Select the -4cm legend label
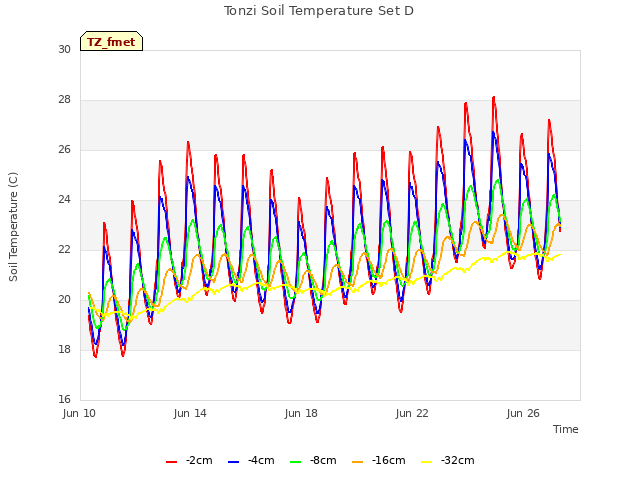640x480 pixels. click(261, 460)
